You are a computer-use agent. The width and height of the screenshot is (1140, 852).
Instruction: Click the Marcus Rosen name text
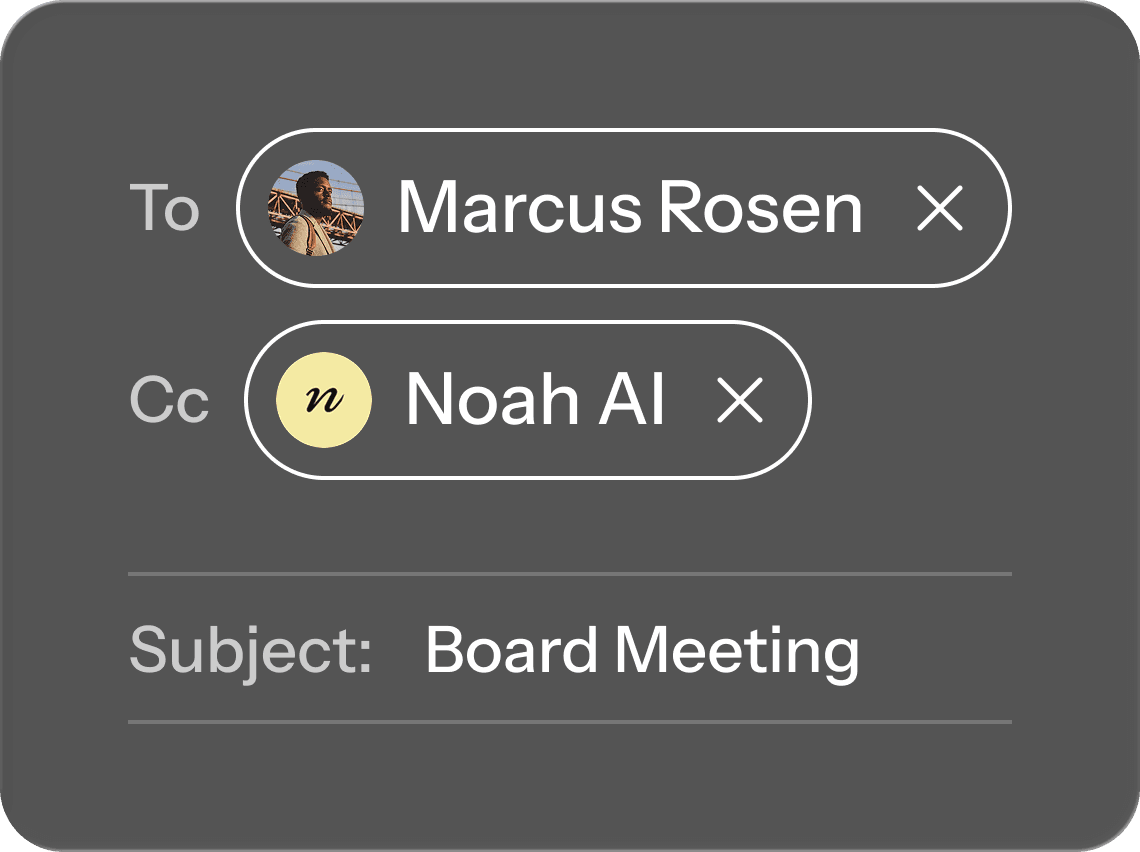tap(630, 209)
